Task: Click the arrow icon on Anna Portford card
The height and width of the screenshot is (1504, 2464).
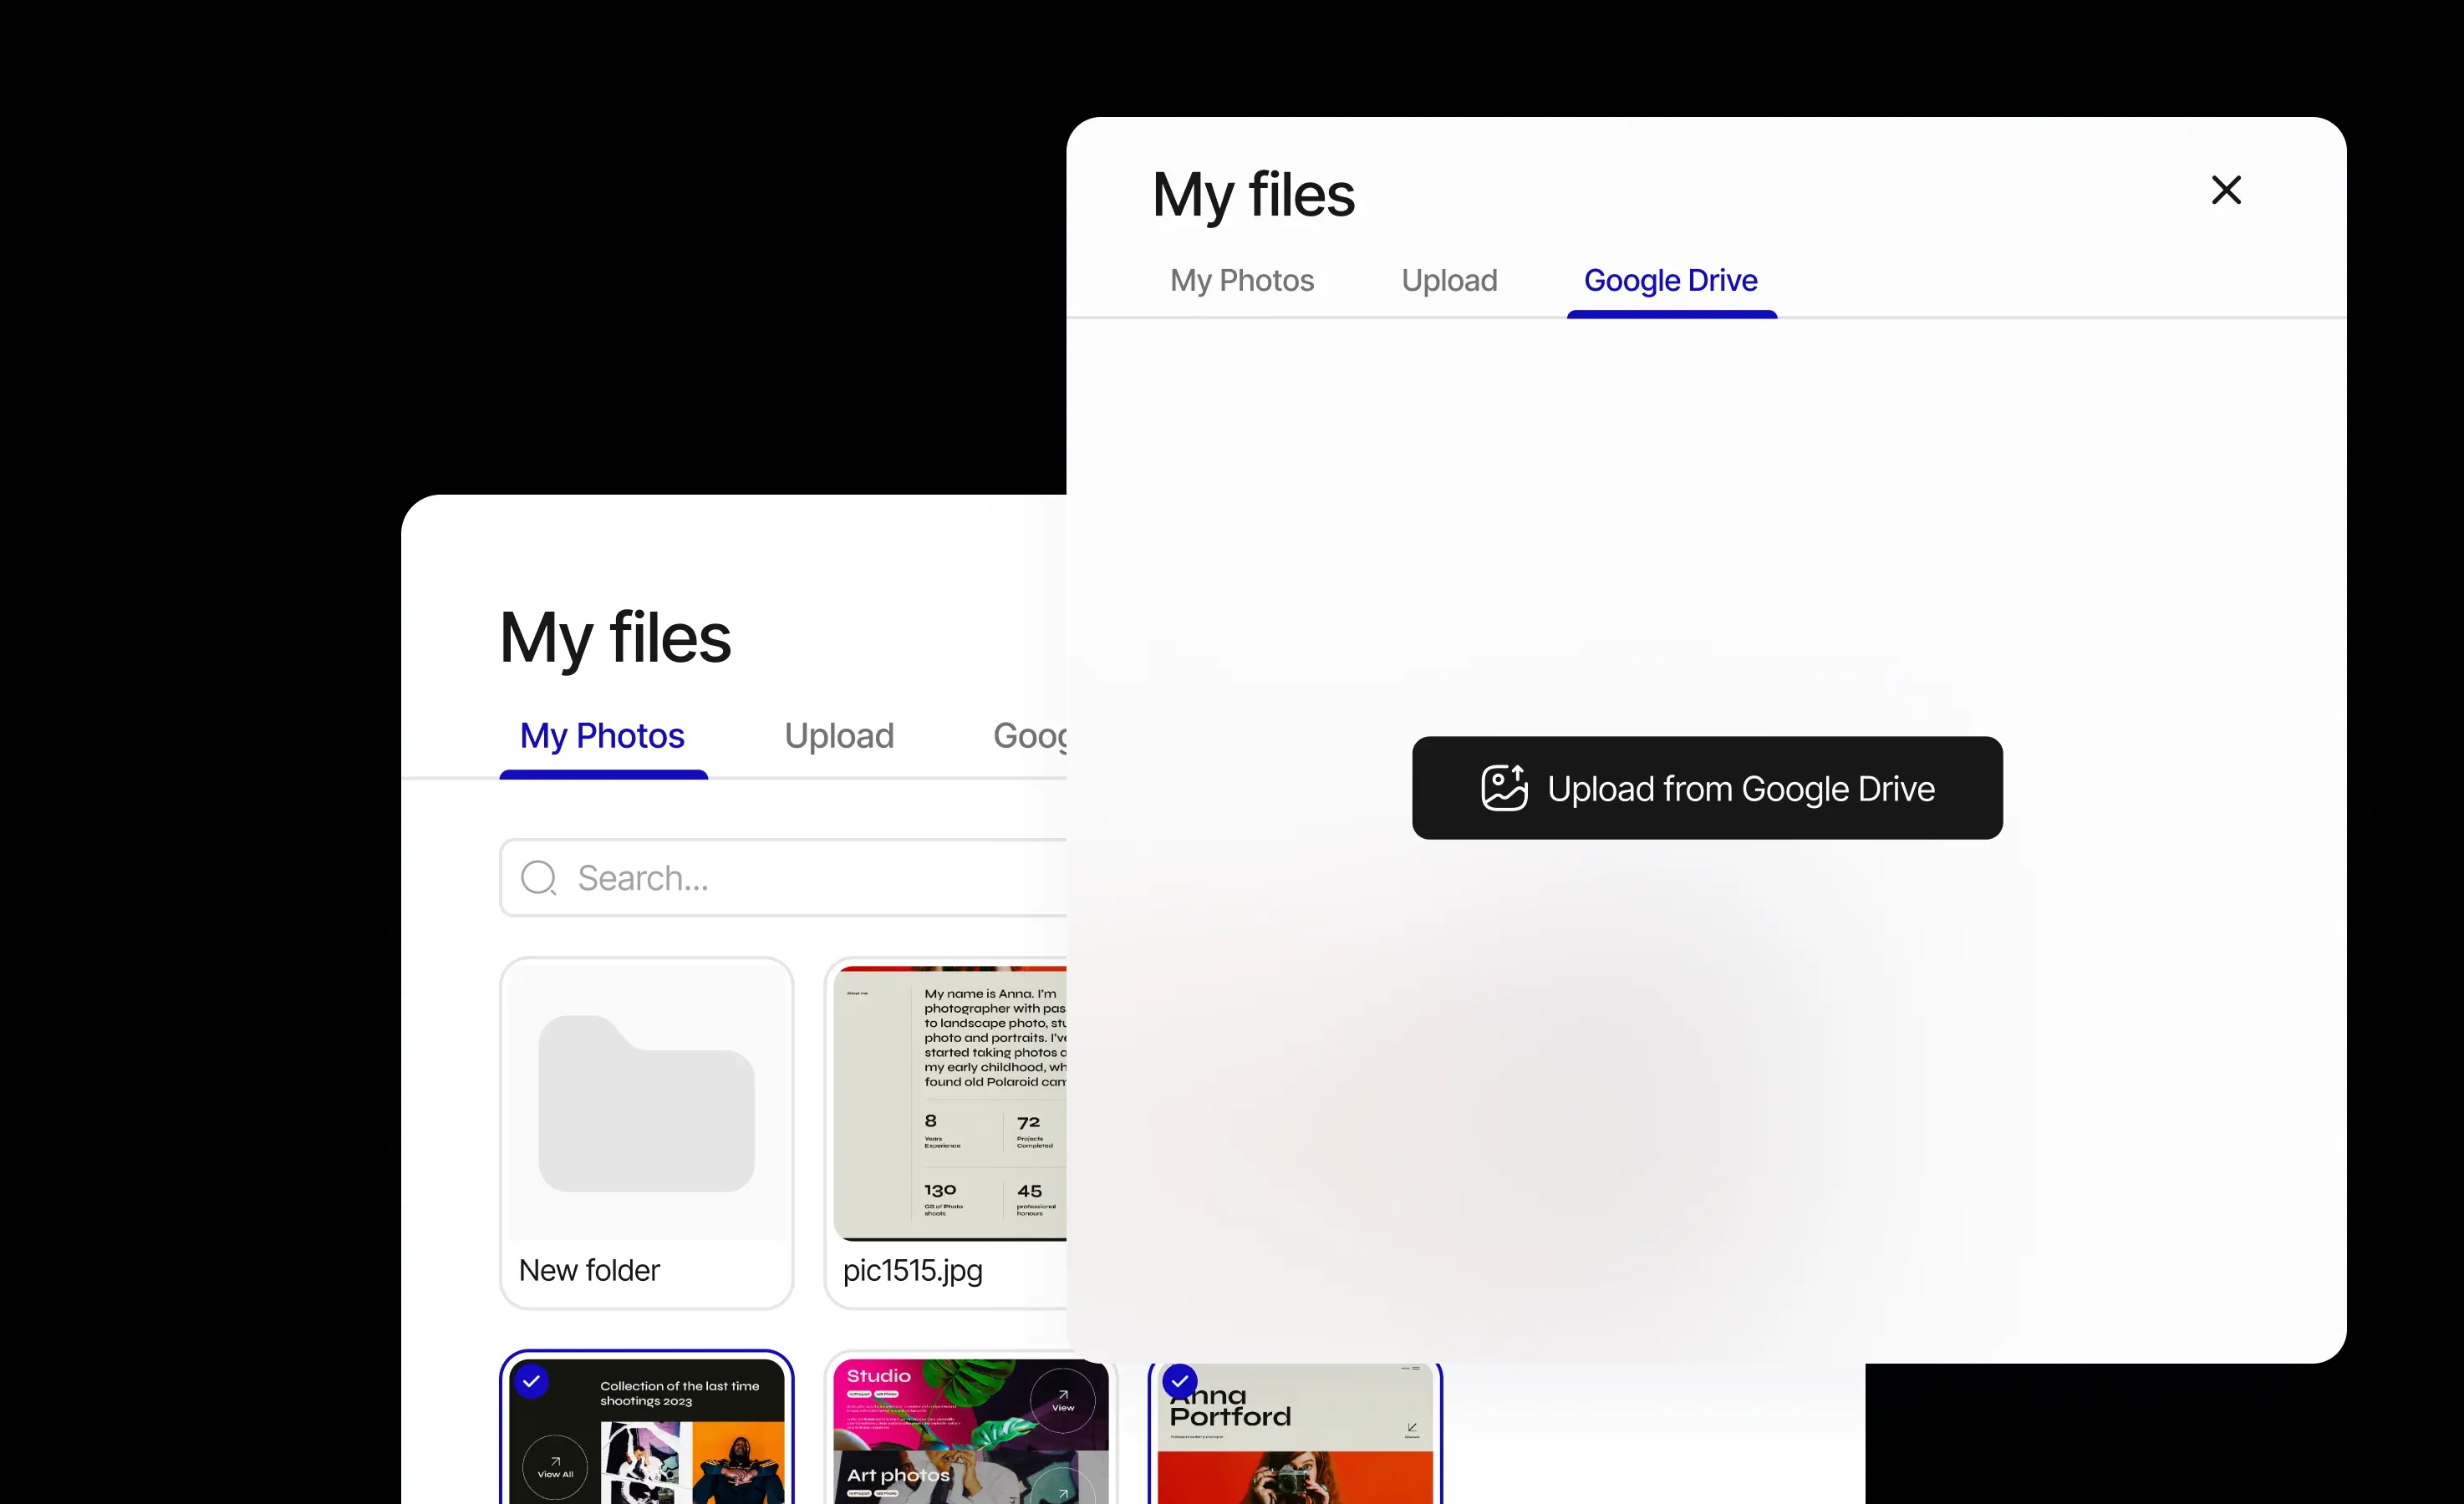Action: (1412, 1428)
